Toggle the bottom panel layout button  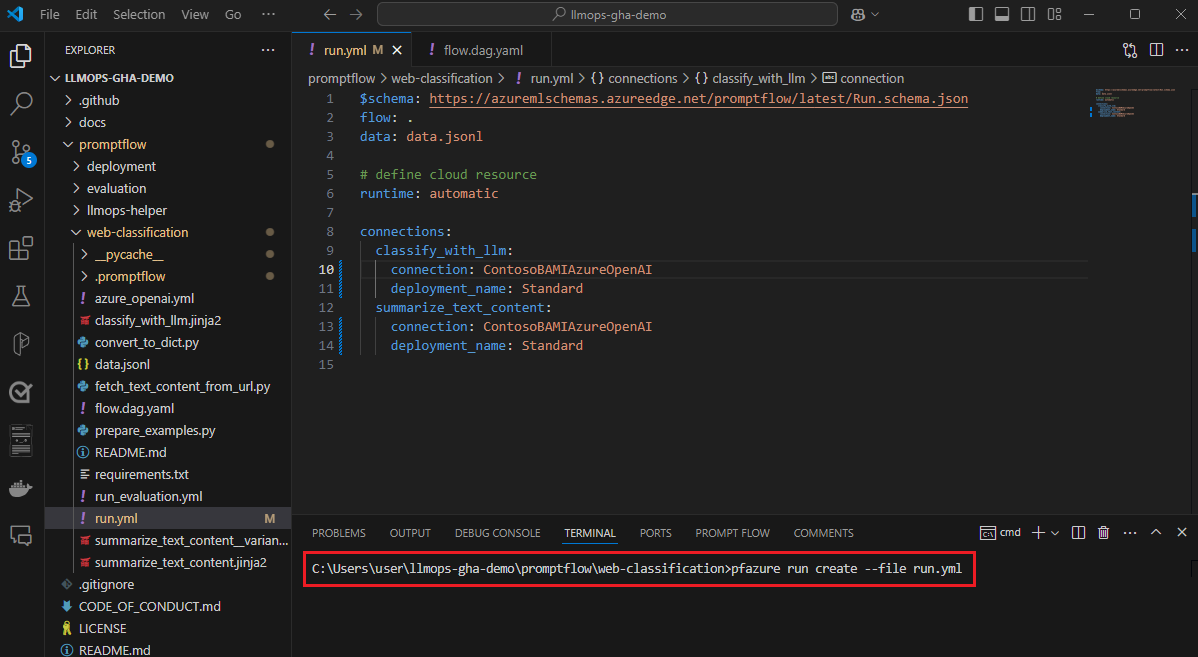click(1002, 15)
